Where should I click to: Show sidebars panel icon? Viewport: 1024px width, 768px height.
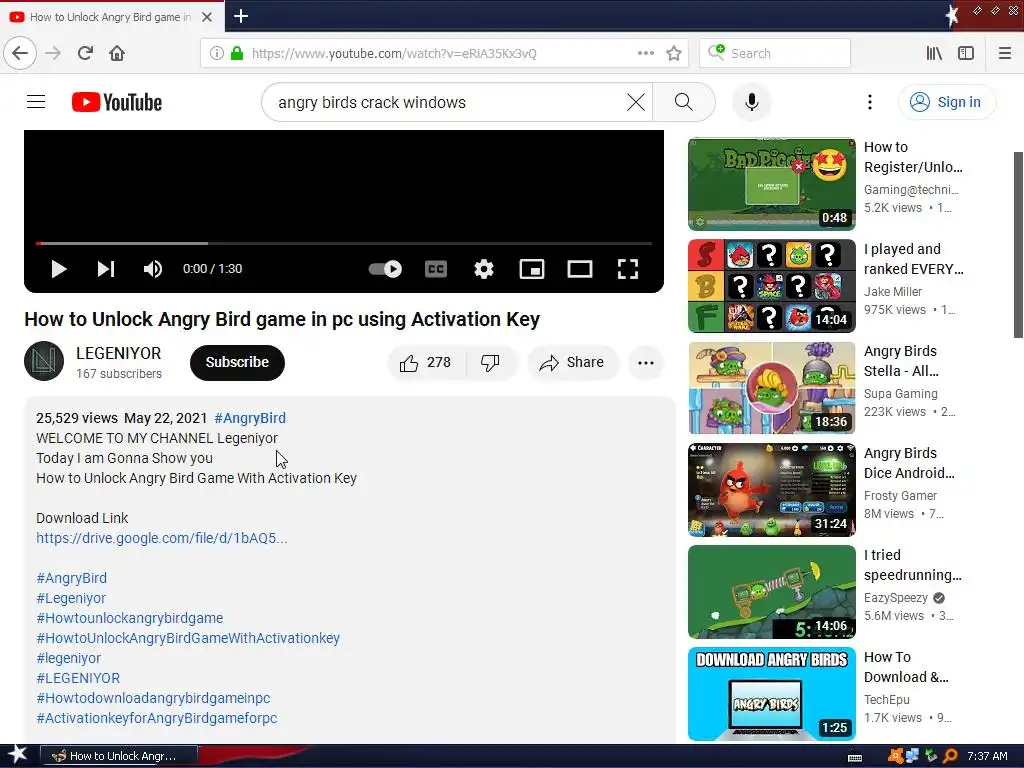pos(966,53)
